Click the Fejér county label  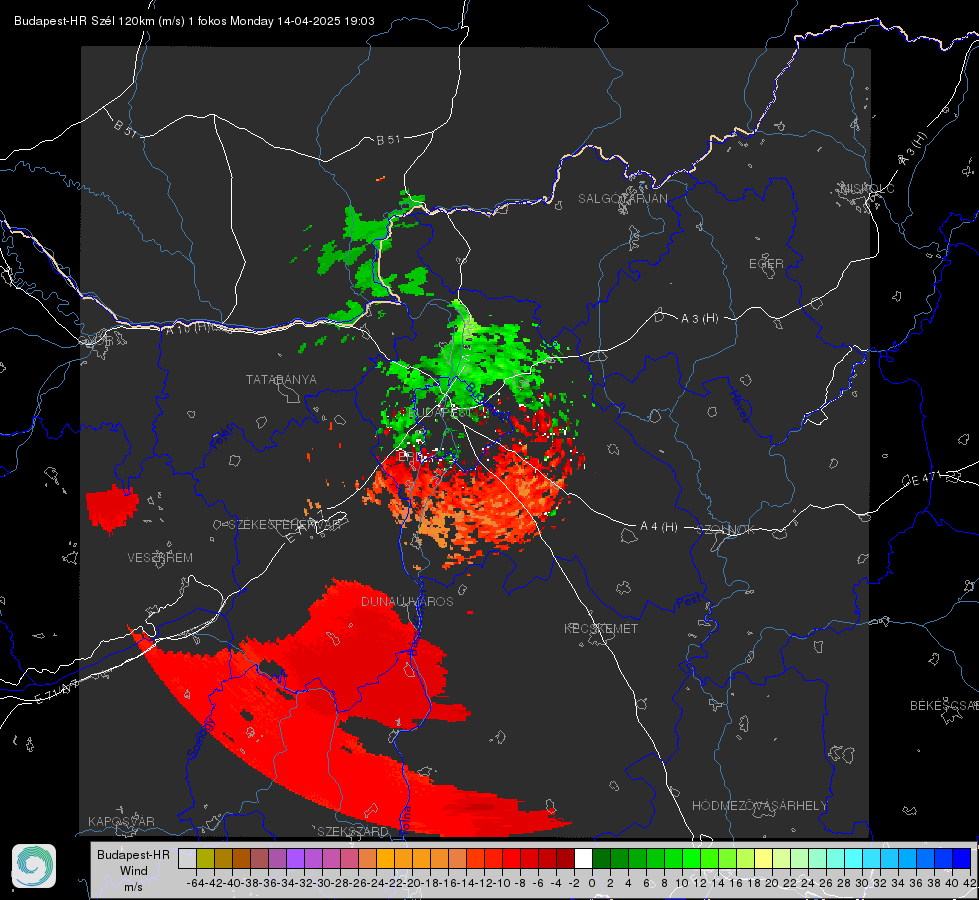224,437
